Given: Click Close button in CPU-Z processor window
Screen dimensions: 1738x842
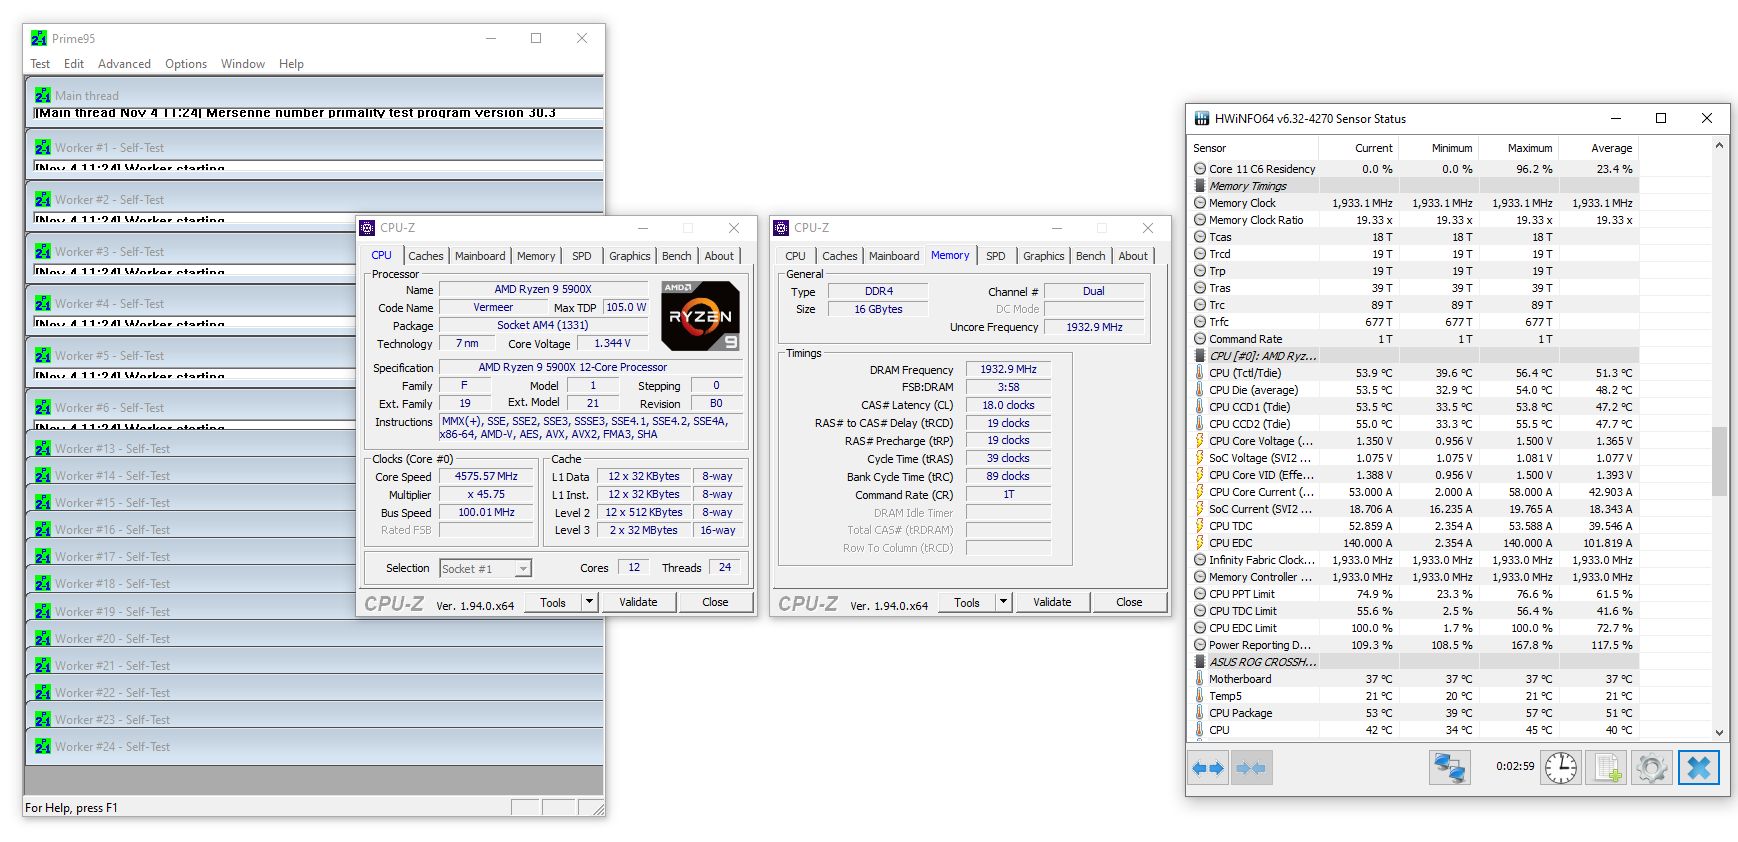Looking at the screenshot, I should (715, 602).
